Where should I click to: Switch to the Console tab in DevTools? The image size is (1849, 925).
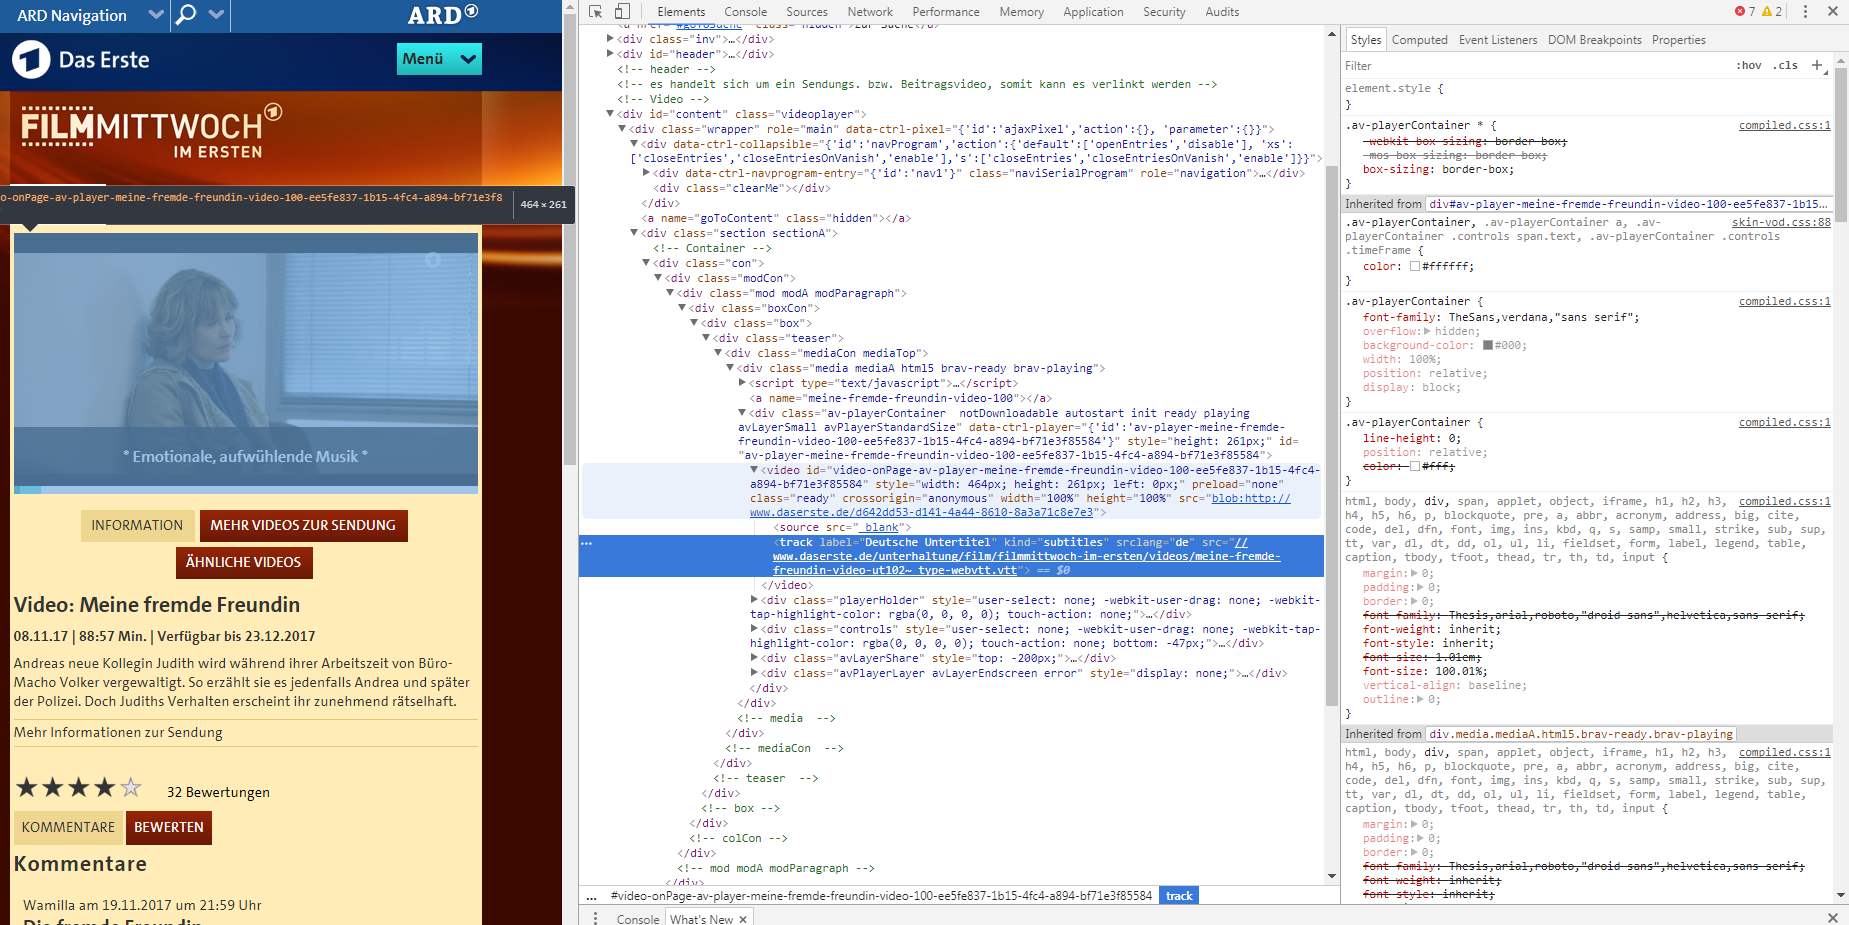[x=745, y=12]
